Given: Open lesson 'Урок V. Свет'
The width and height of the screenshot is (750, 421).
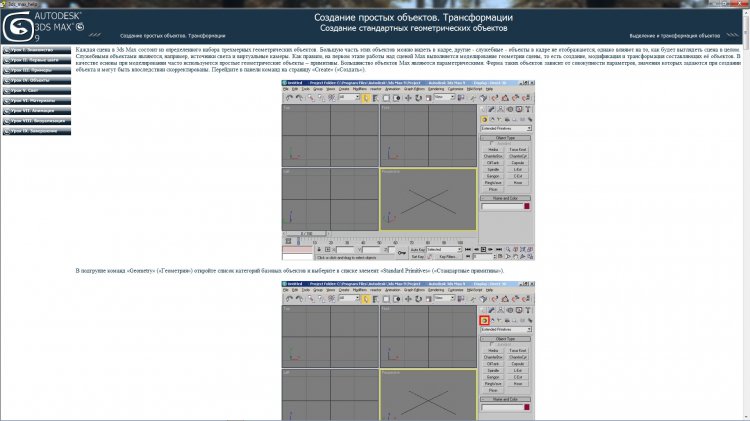Looking at the screenshot, I should point(37,90).
